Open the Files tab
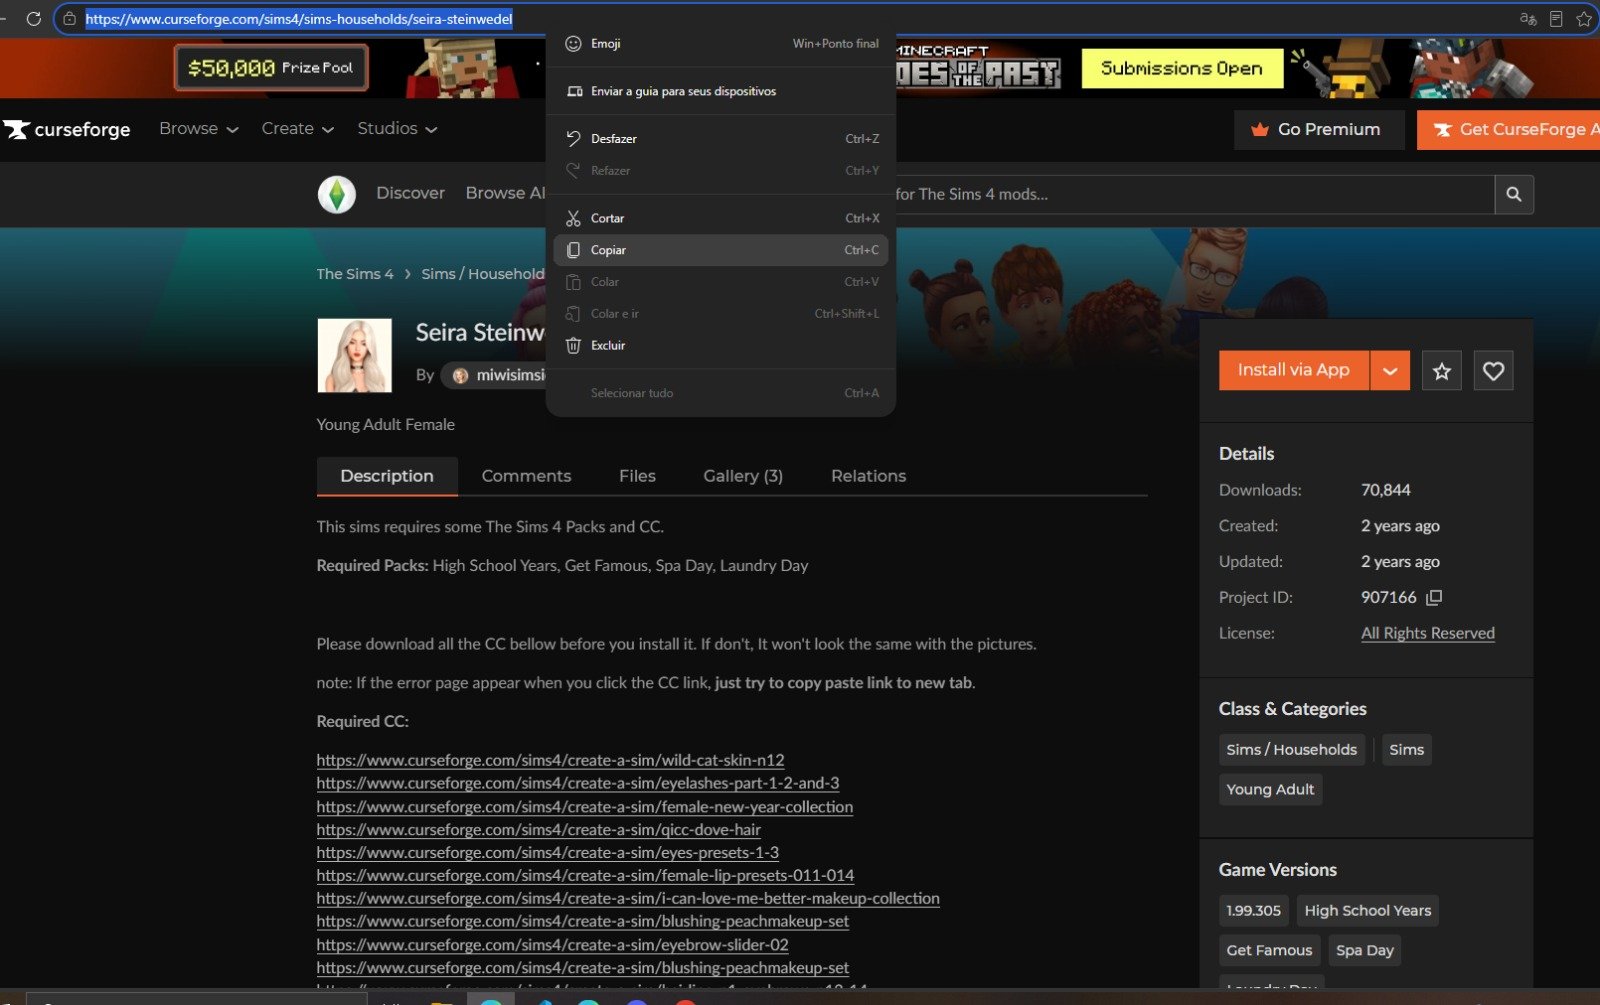Screen dimensions: 1600x1005 [637, 476]
